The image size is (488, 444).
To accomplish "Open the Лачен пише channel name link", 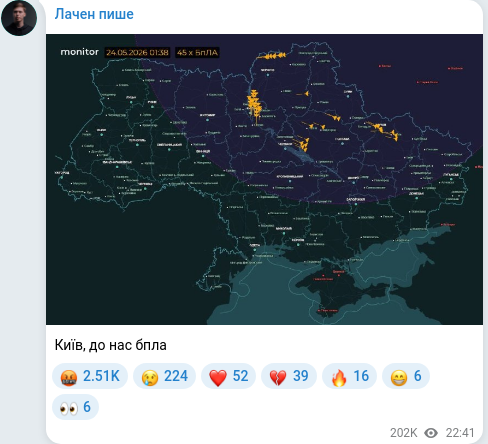I will coord(94,14).
